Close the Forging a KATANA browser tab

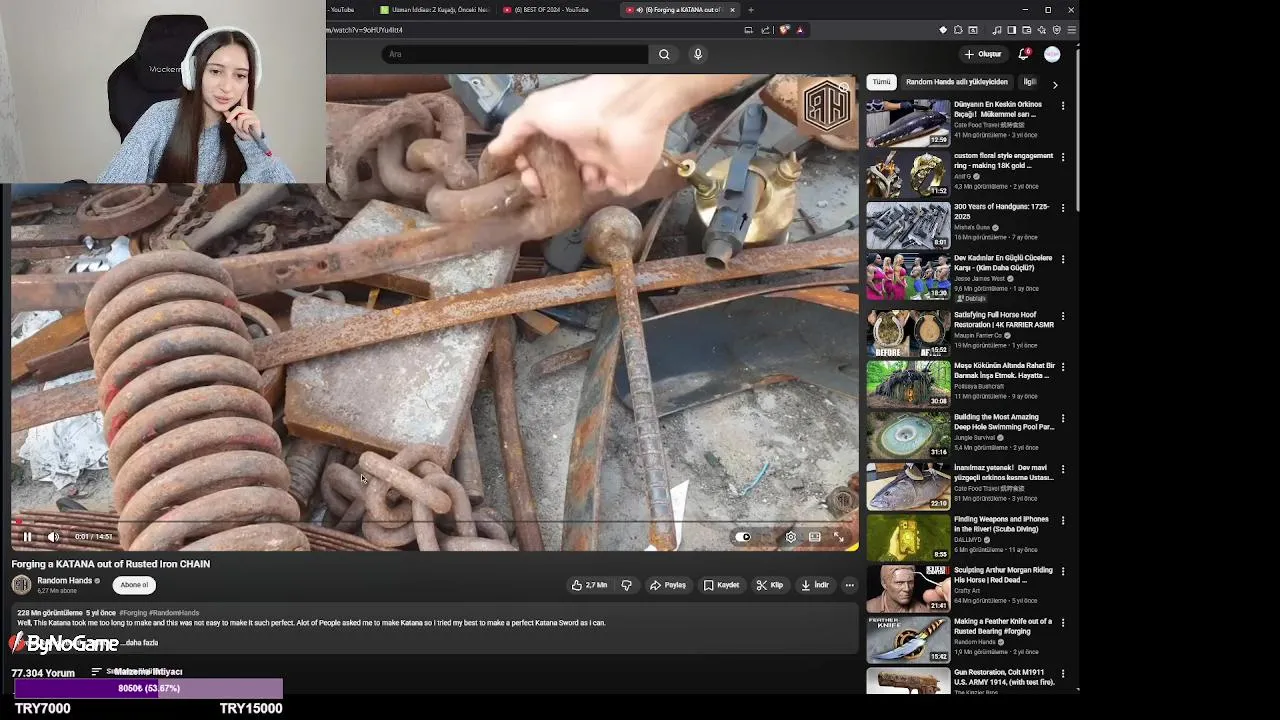[x=732, y=10]
